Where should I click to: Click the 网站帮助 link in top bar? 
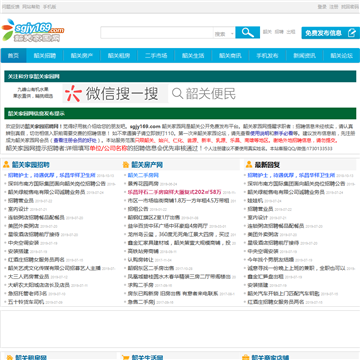coord(31,7)
